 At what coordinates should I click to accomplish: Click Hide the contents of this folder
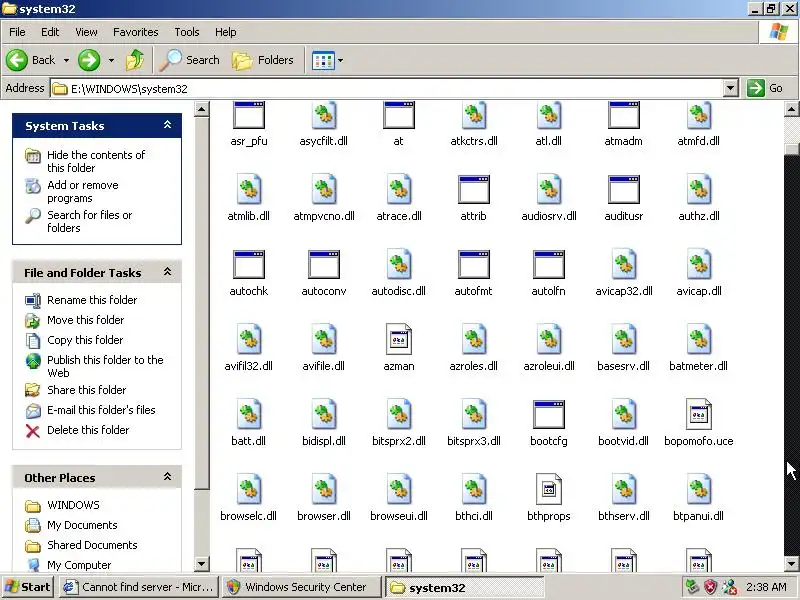96,161
